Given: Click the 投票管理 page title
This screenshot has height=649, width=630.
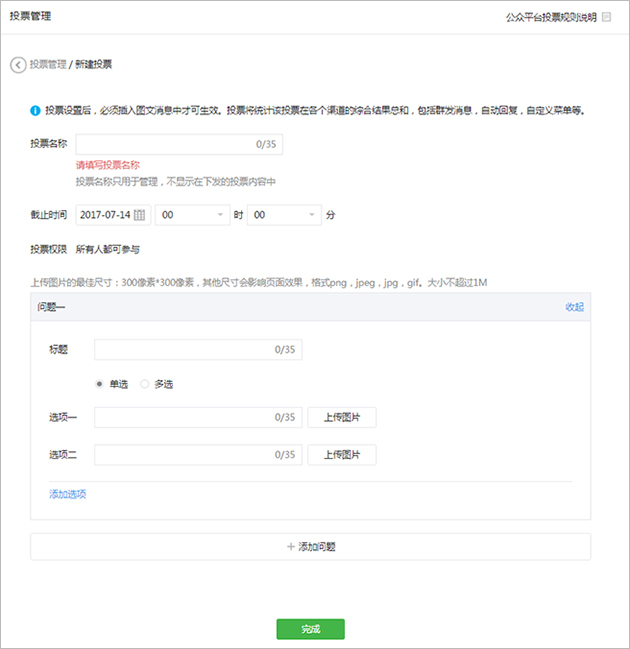Looking at the screenshot, I should pyautogui.click(x=30, y=16).
